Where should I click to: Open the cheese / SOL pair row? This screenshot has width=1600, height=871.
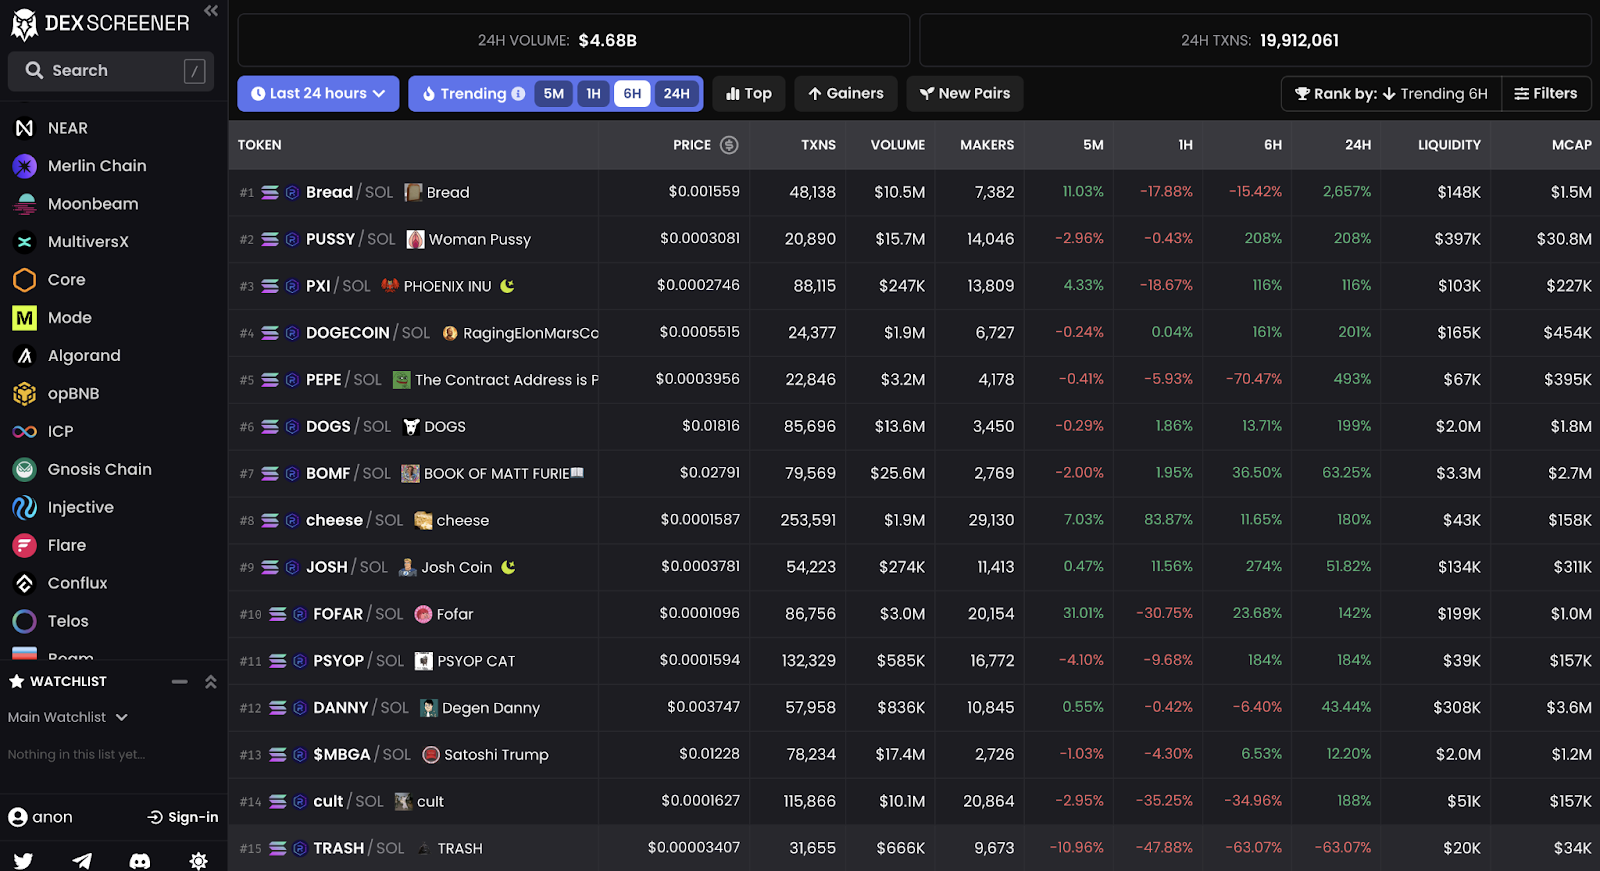[x=914, y=520]
